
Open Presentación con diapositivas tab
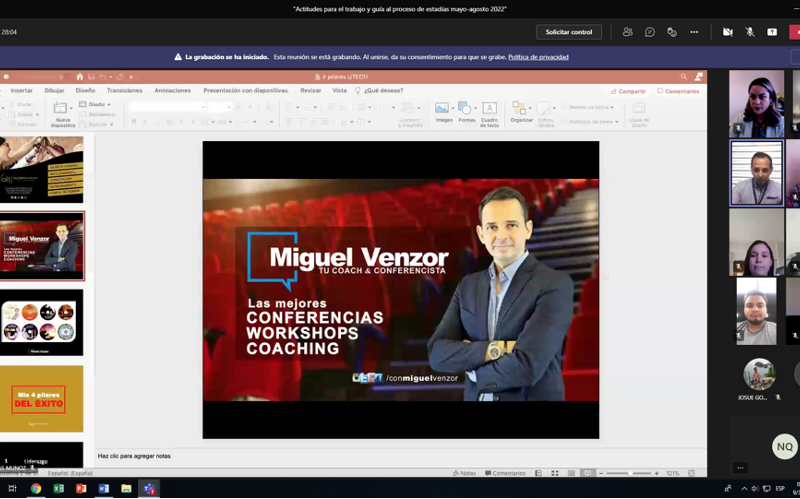point(245,90)
